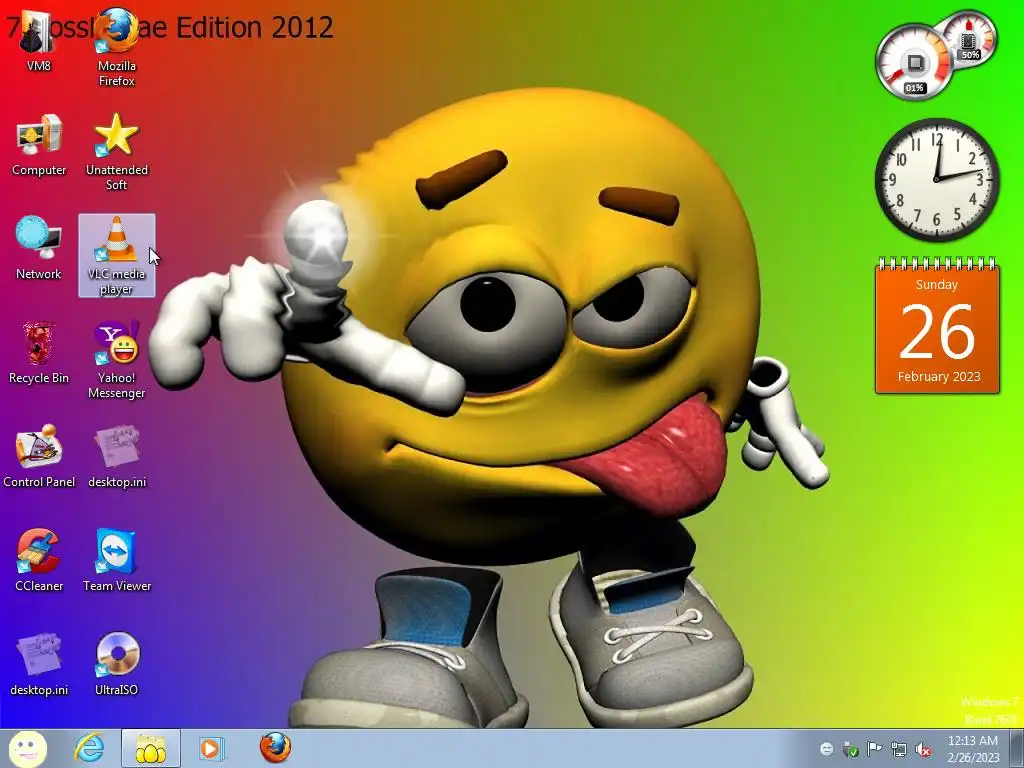
Task: Click the analog clock gadget
Action: (936, 180)
